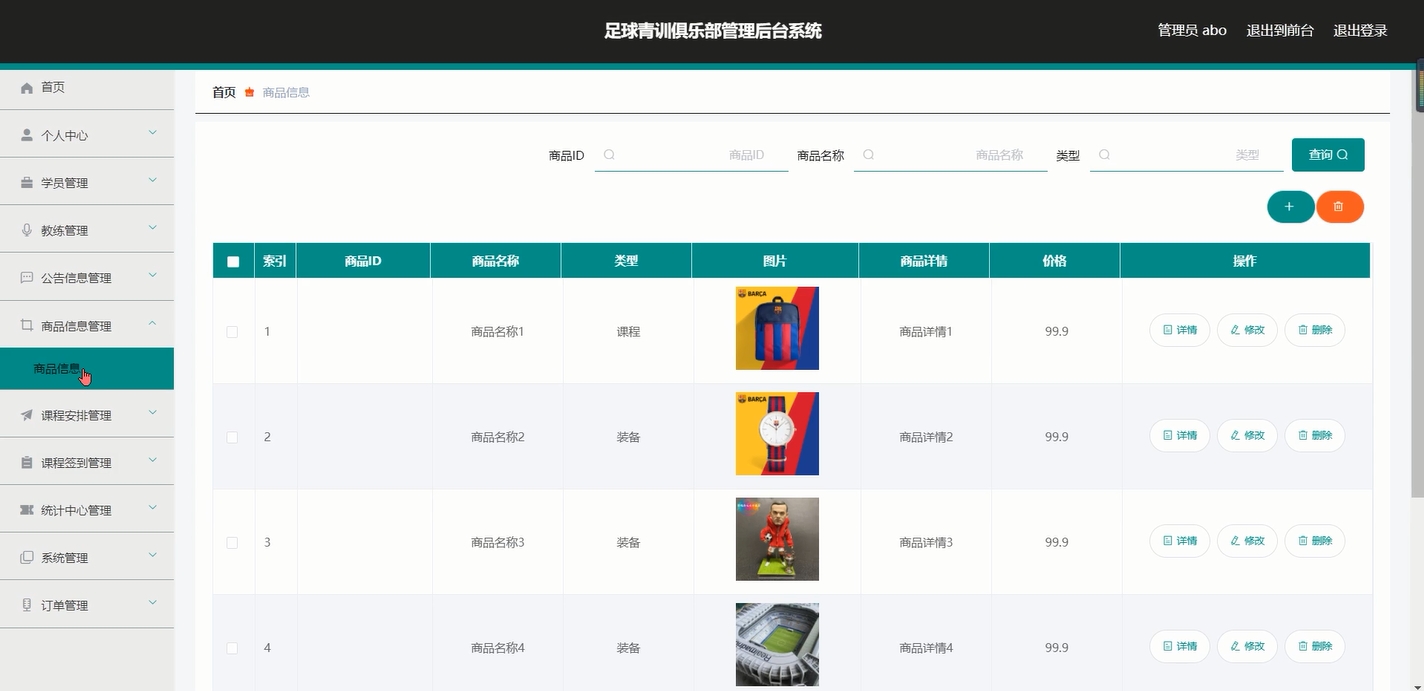Click the camera icon next to 统计中心管理
This screenshot has height=691, width=1424.
pyautogui.click(x=27, y=510)
